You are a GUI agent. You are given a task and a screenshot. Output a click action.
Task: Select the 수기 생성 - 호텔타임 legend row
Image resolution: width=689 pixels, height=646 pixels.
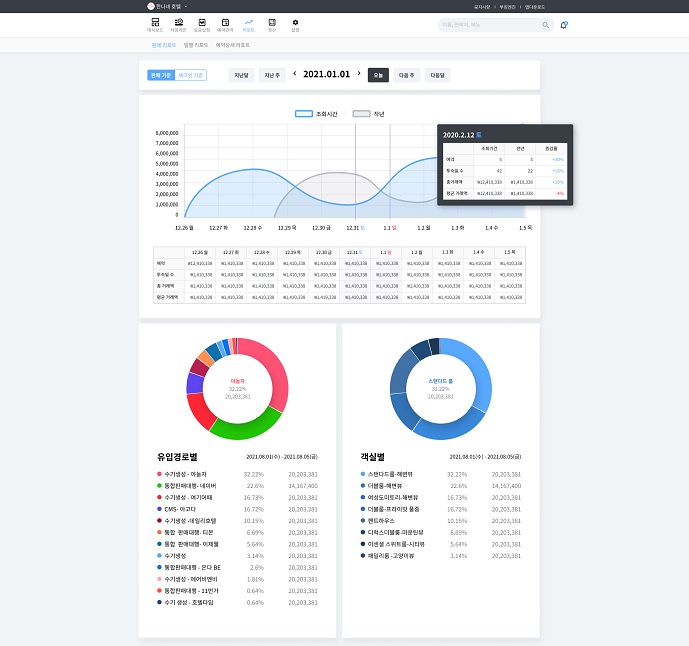point(237,602)
